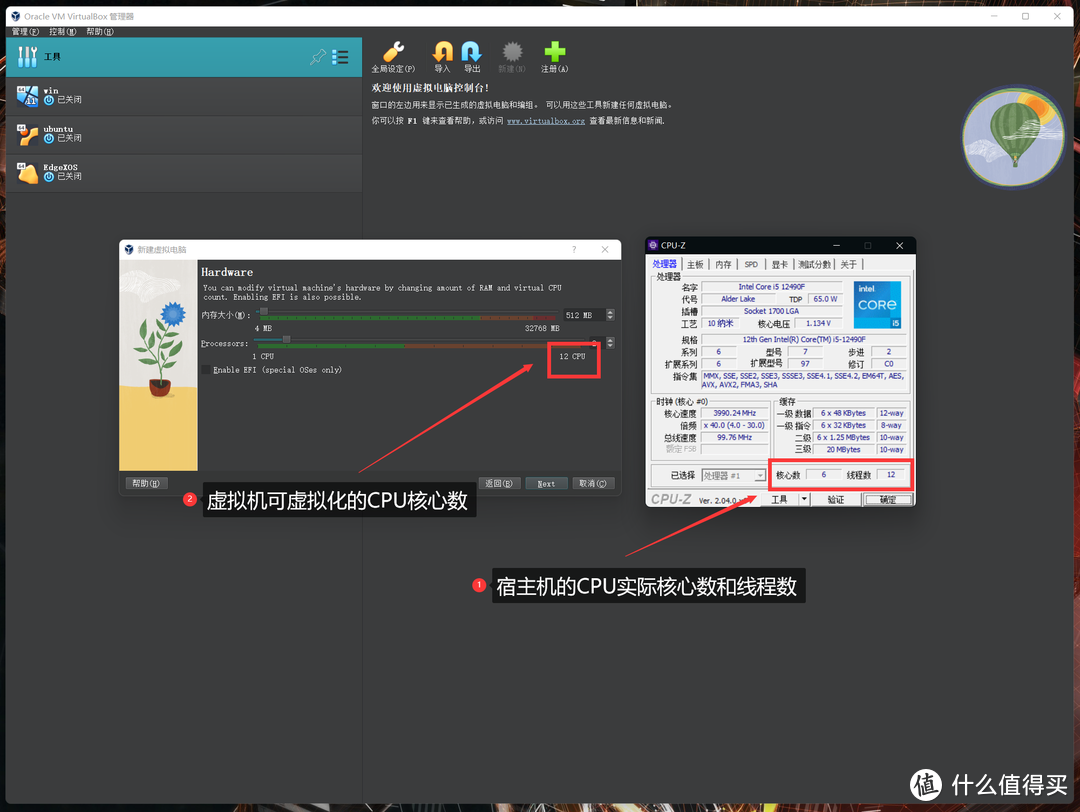1080x812 pixels.
Task: Click the 验证 validate button in CPU-Z
Action: click(x=835, y=500)
